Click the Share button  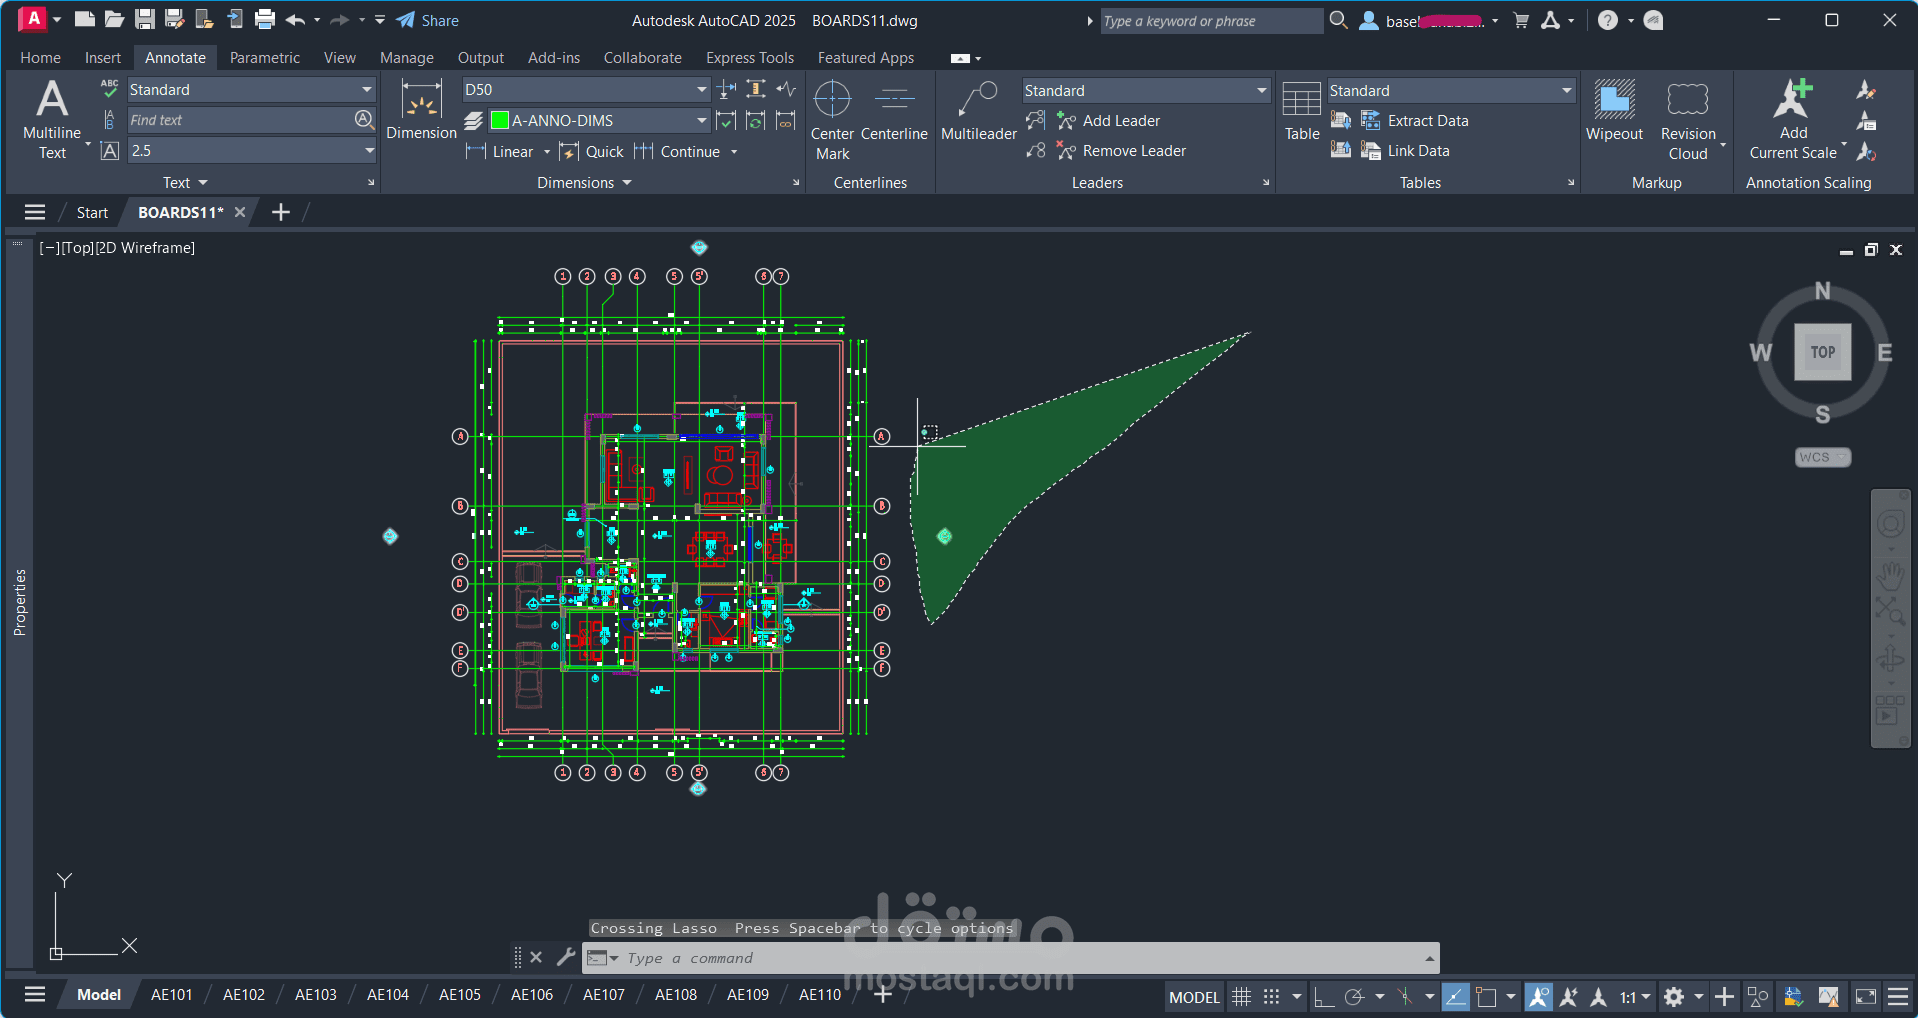point(428,20)
